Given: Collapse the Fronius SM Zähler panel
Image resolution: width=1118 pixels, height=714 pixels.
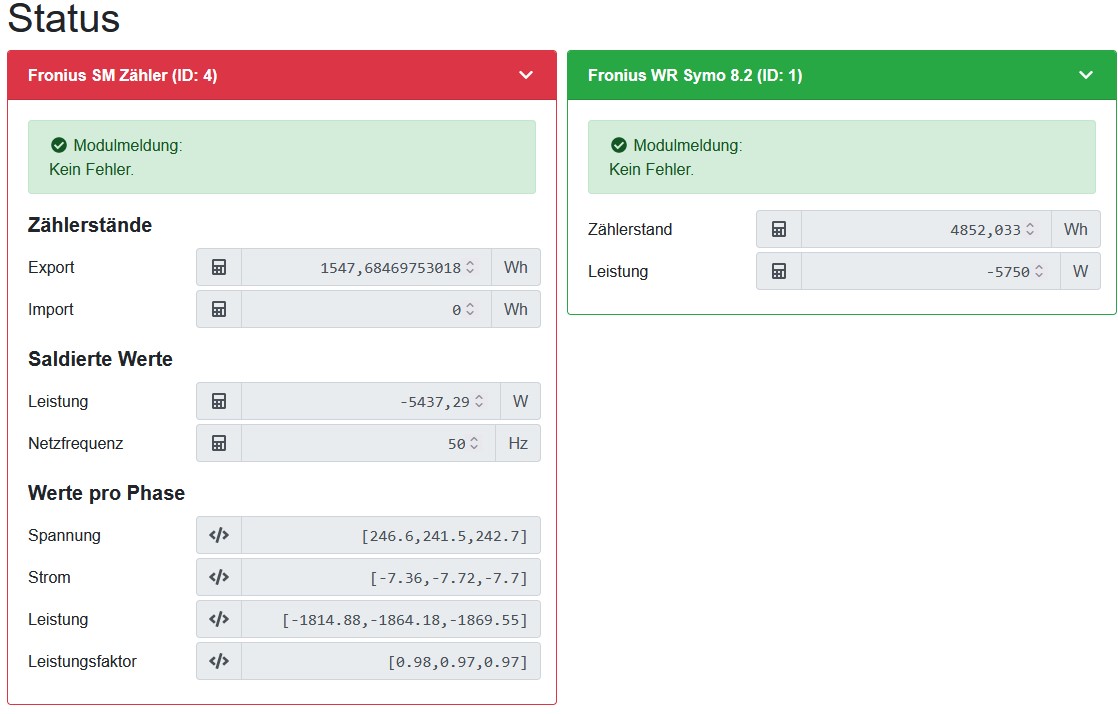Looking at the screenshot, I should coord(526,75).
